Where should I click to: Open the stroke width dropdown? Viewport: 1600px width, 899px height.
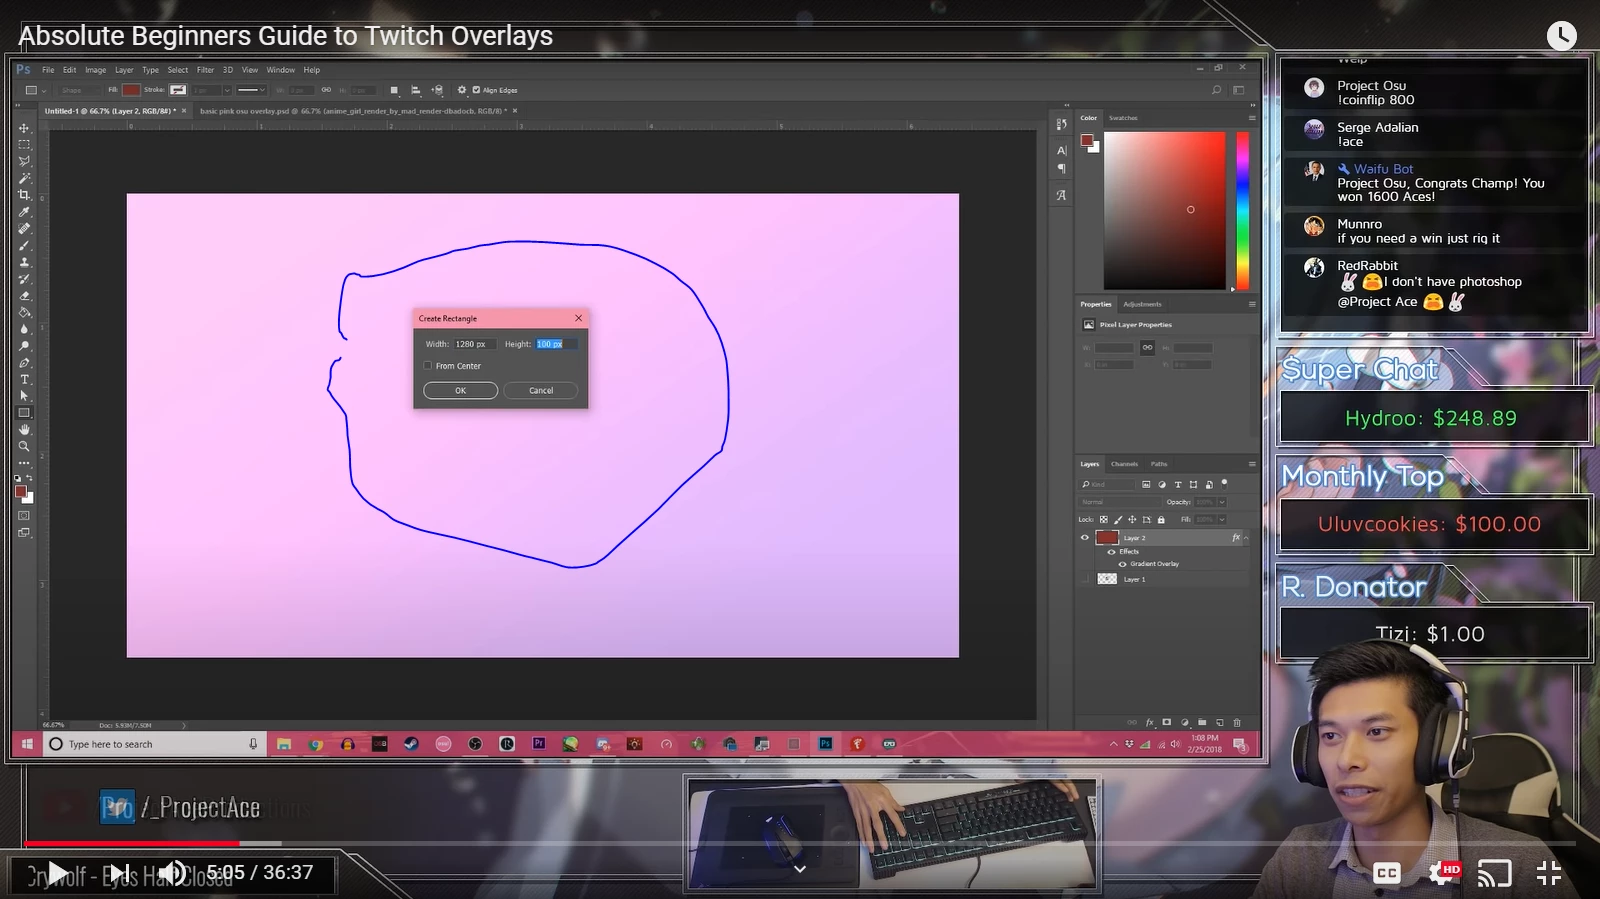point(227,90)
